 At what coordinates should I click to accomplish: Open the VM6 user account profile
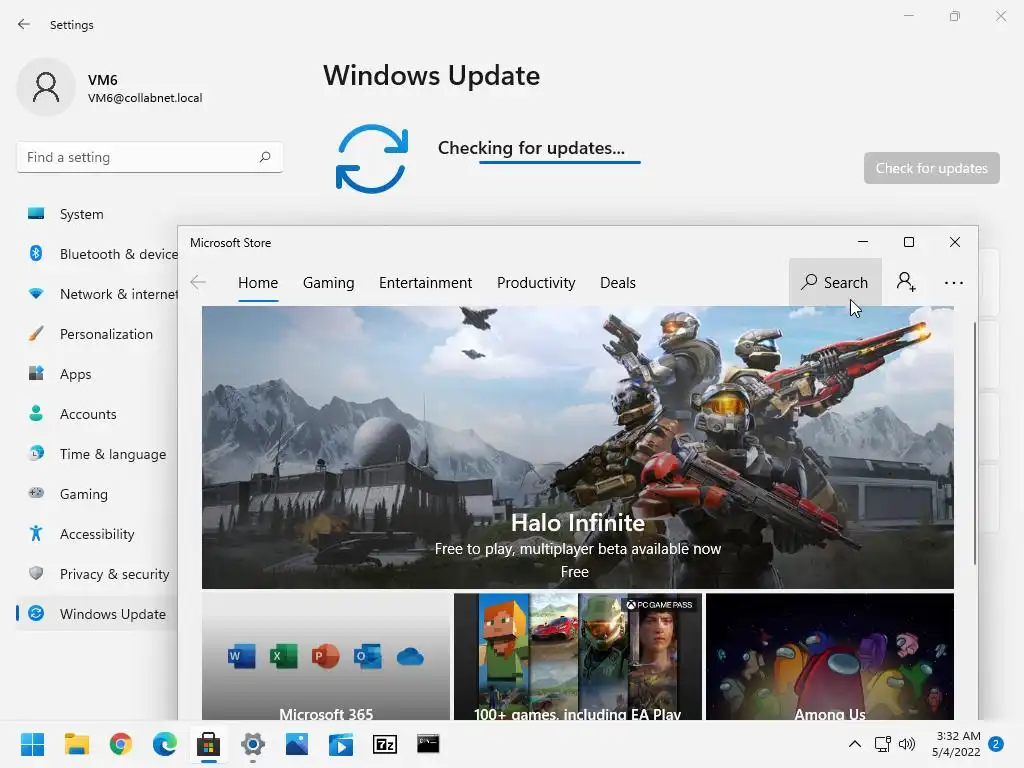tap(110, 88)
